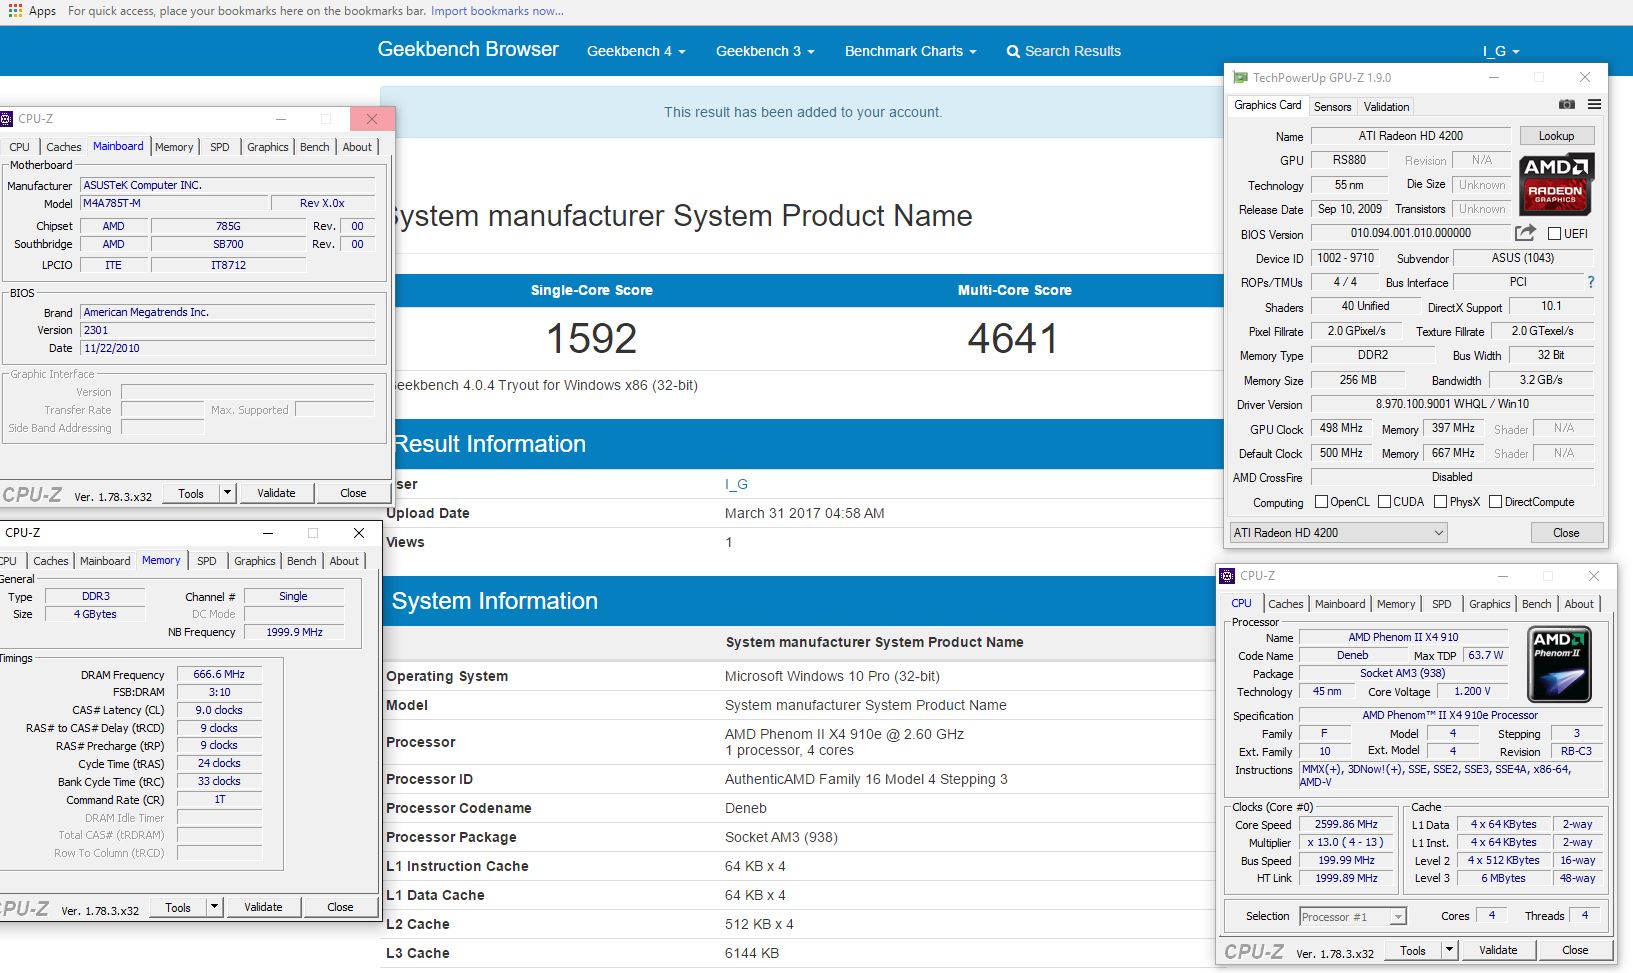Click the magnifier icon beside Search Results
Image resolution: width=1633 pixels, height=973 pixels.
[1013, 51]
